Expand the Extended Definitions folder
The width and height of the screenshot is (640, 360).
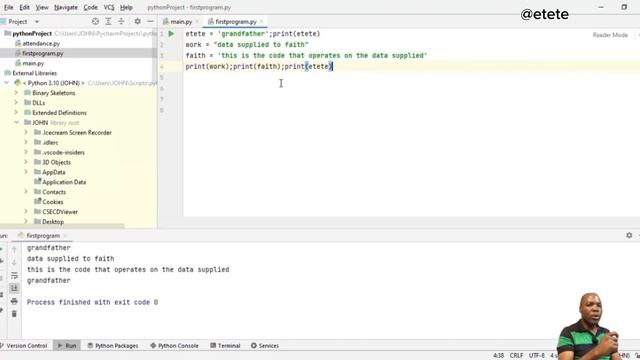(x=16, y=112)
